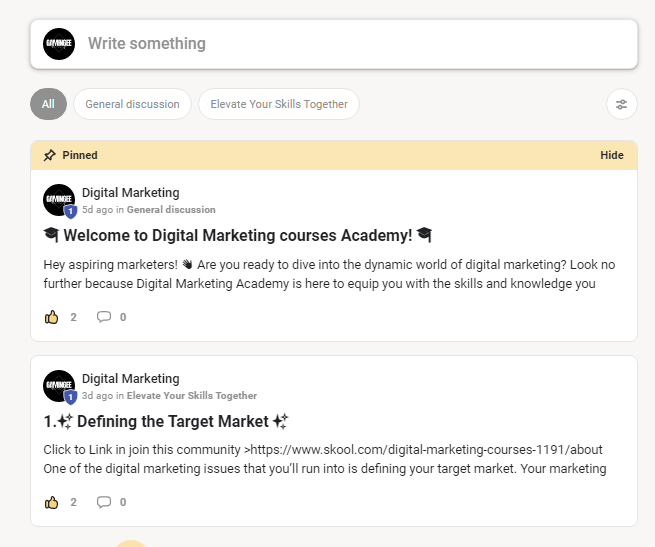
Task: Click the profile avatar beside Write something
Action: (59, 44)
